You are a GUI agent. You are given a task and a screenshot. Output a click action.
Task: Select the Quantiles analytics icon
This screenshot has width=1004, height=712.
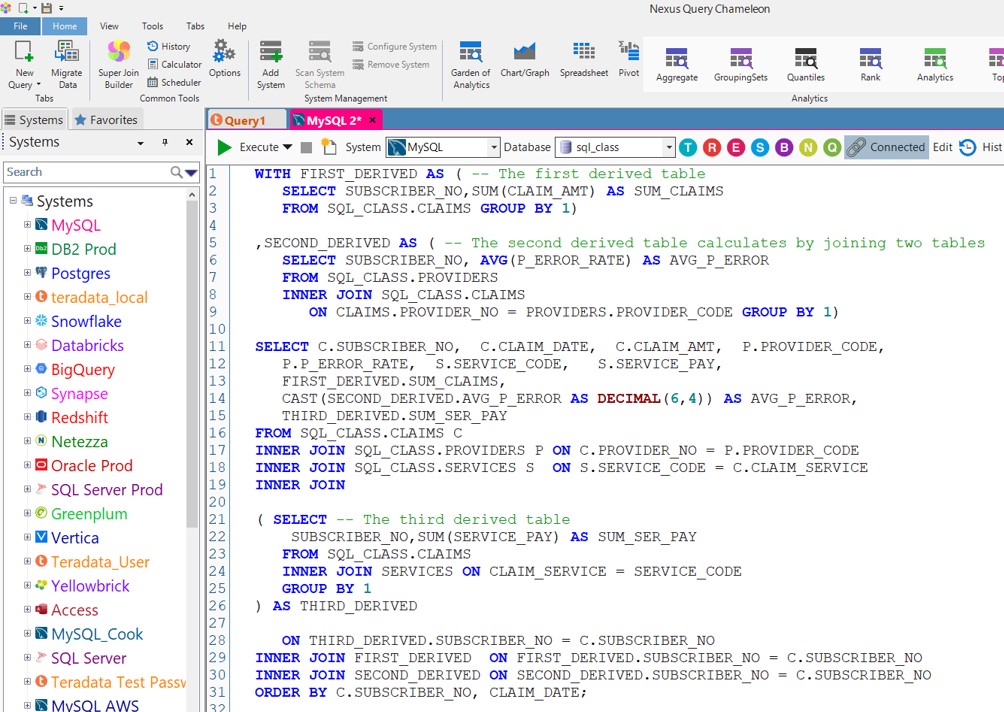[x=806, y=64]
